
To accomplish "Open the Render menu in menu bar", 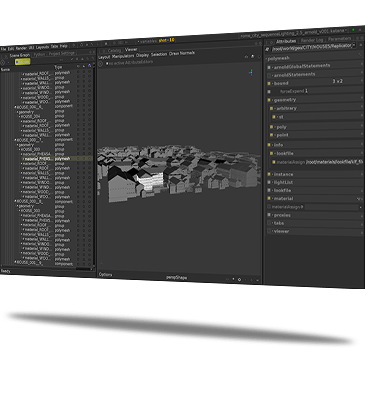I will (x=21, y=48).
